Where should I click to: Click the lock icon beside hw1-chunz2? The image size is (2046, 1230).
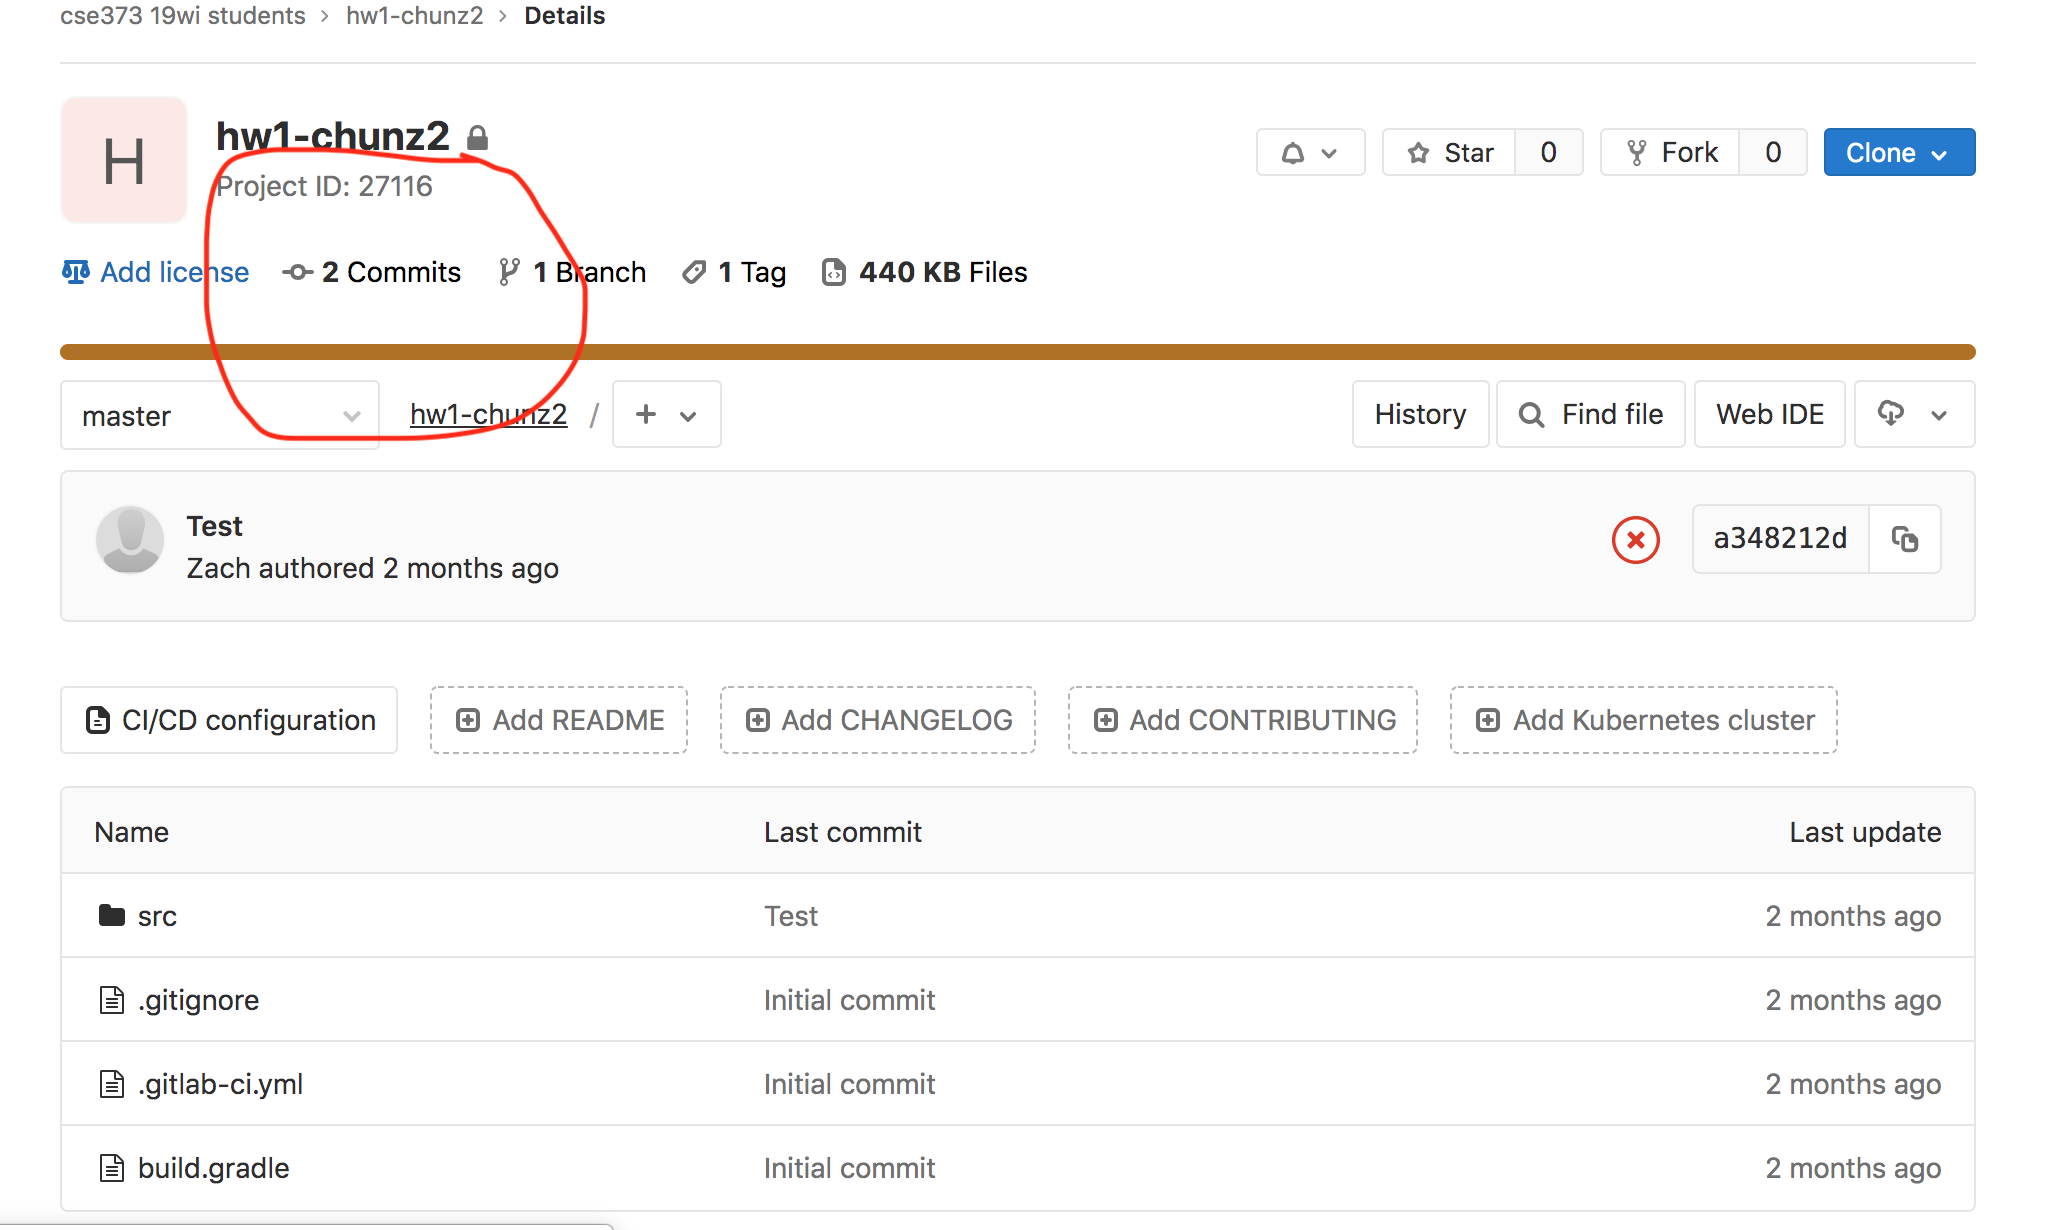coord(479,137)
